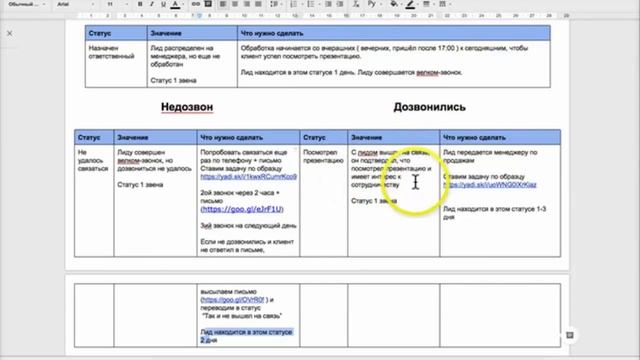Open the input tools (Ру) language icon
The width and height of the screenshot is (640, 360).
[x=371, y=4]
